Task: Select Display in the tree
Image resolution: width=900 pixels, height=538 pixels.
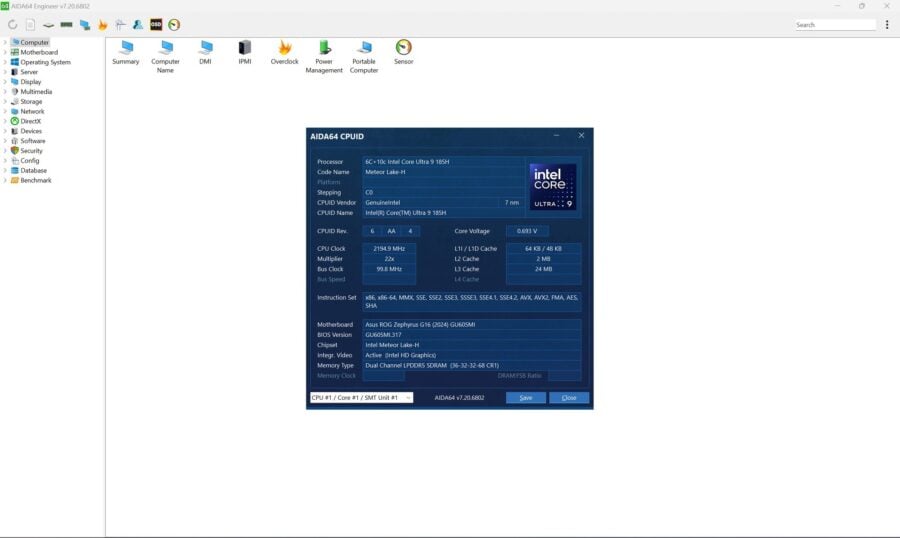Action: coord(30,82)
